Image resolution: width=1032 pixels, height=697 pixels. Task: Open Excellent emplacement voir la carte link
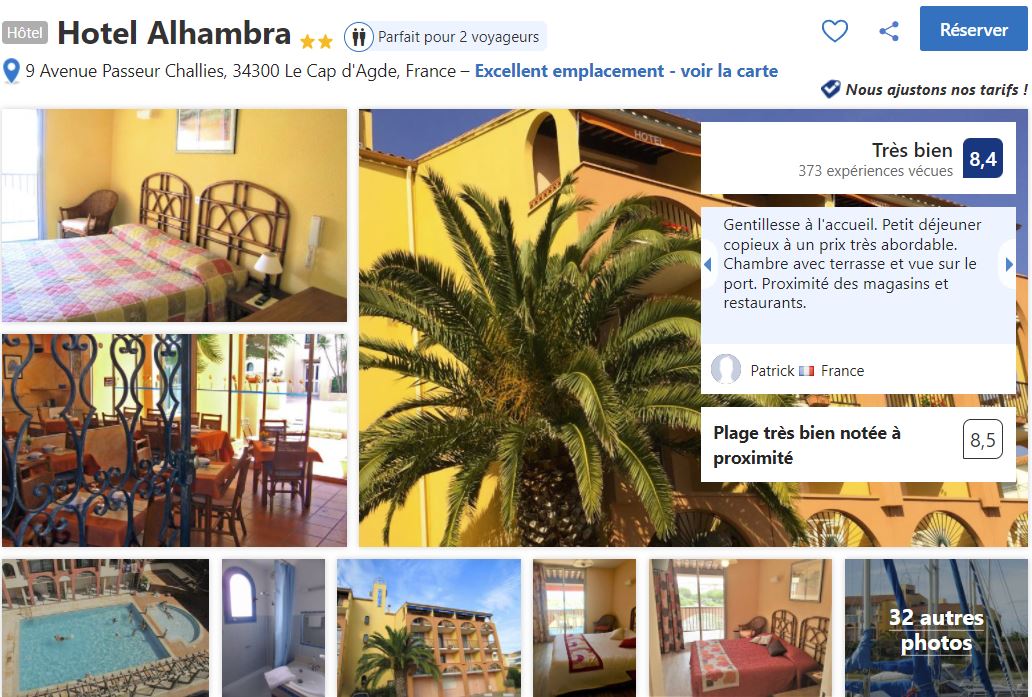(x=626, y=71)
